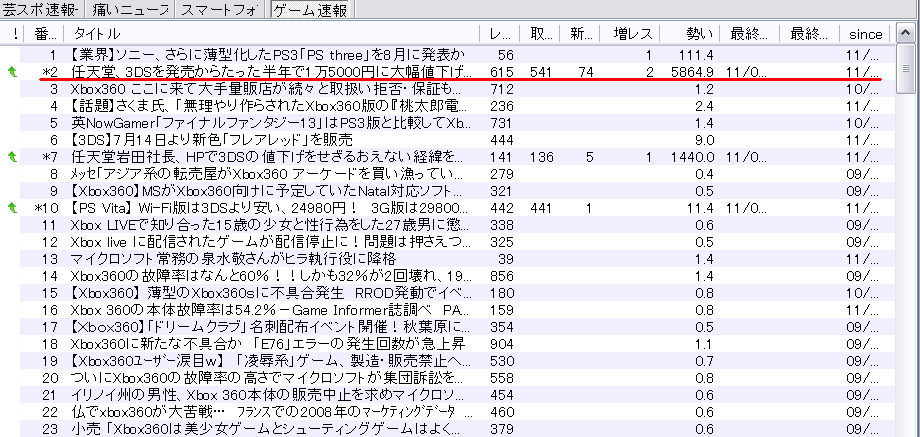Viewport: 920px width, 437px height.
Task: Select the ゲーム速報 board tab
Action: click(310, 9)
